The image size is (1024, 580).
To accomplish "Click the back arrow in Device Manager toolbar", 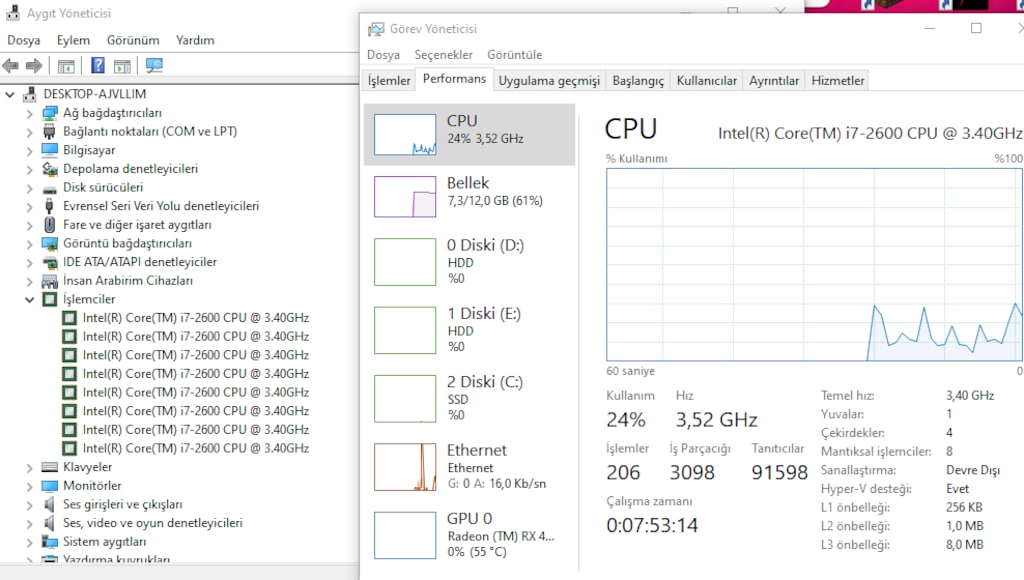I will click(x=10, y=65).
